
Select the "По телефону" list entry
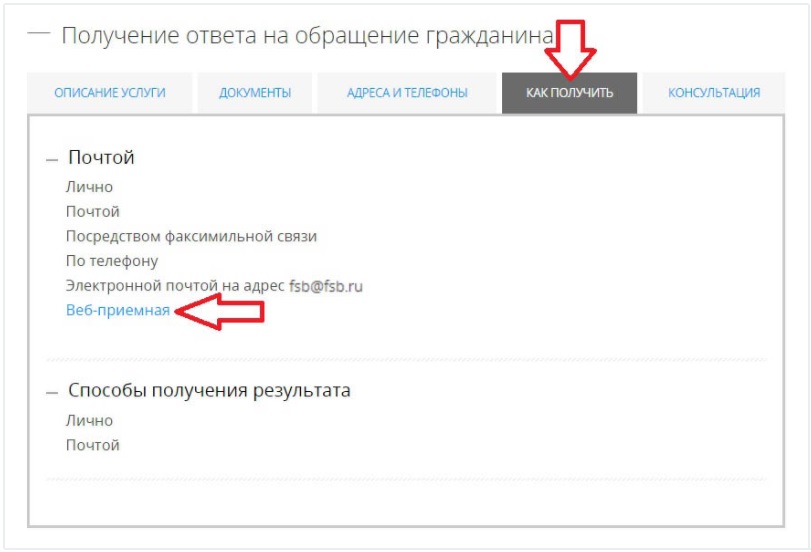pyautogui.click(x=112, y=262)
